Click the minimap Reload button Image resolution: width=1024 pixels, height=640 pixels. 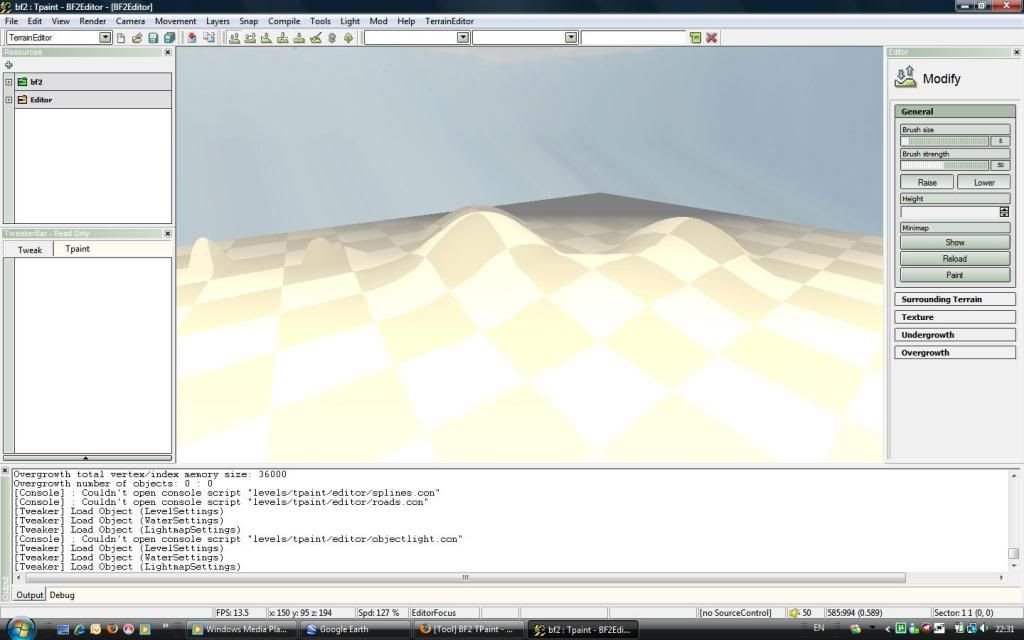tap(954, 259)
